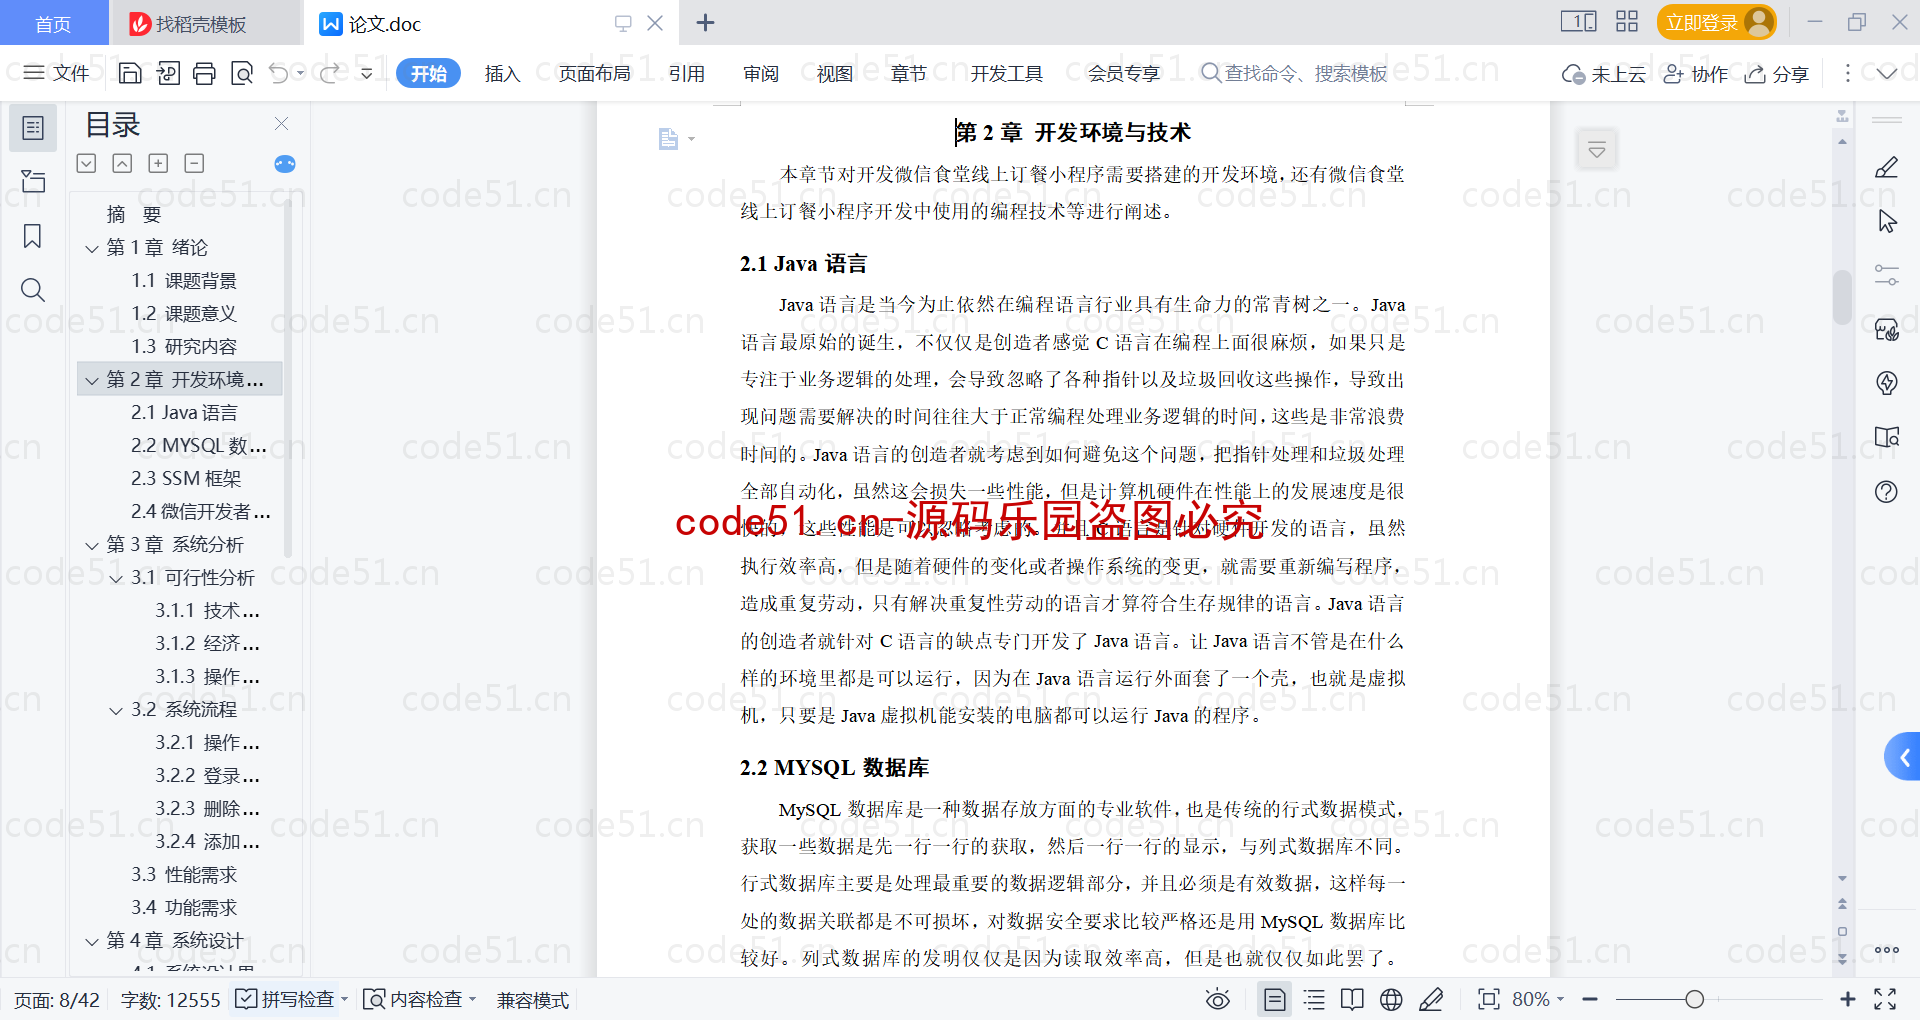1920x1020 pixels.
Task: Open the quick access toolbar dropdown arrow
Action: tap(367, 73)
